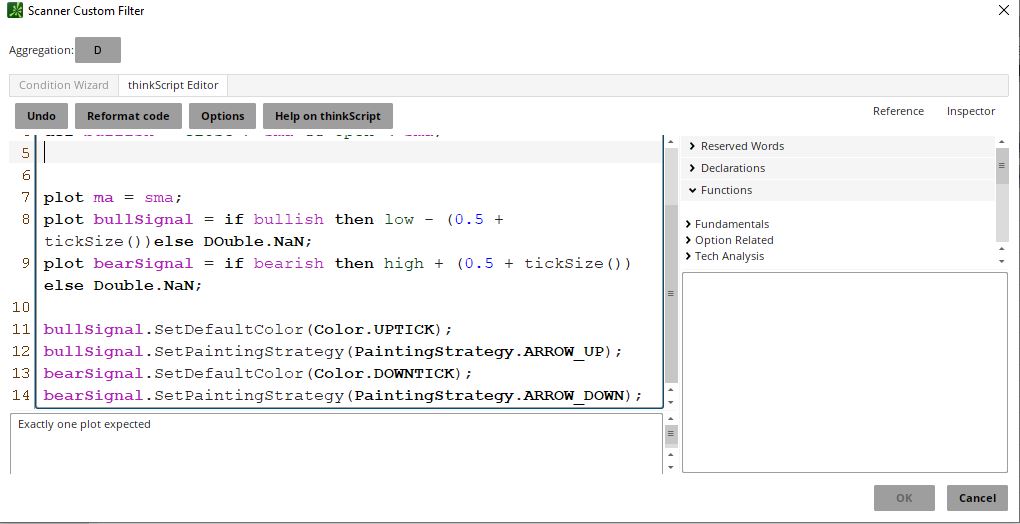This screenshot has height=524, width=1020.
Task: Click the functions tree scroll up arrow
Action: click(1002, 250)
